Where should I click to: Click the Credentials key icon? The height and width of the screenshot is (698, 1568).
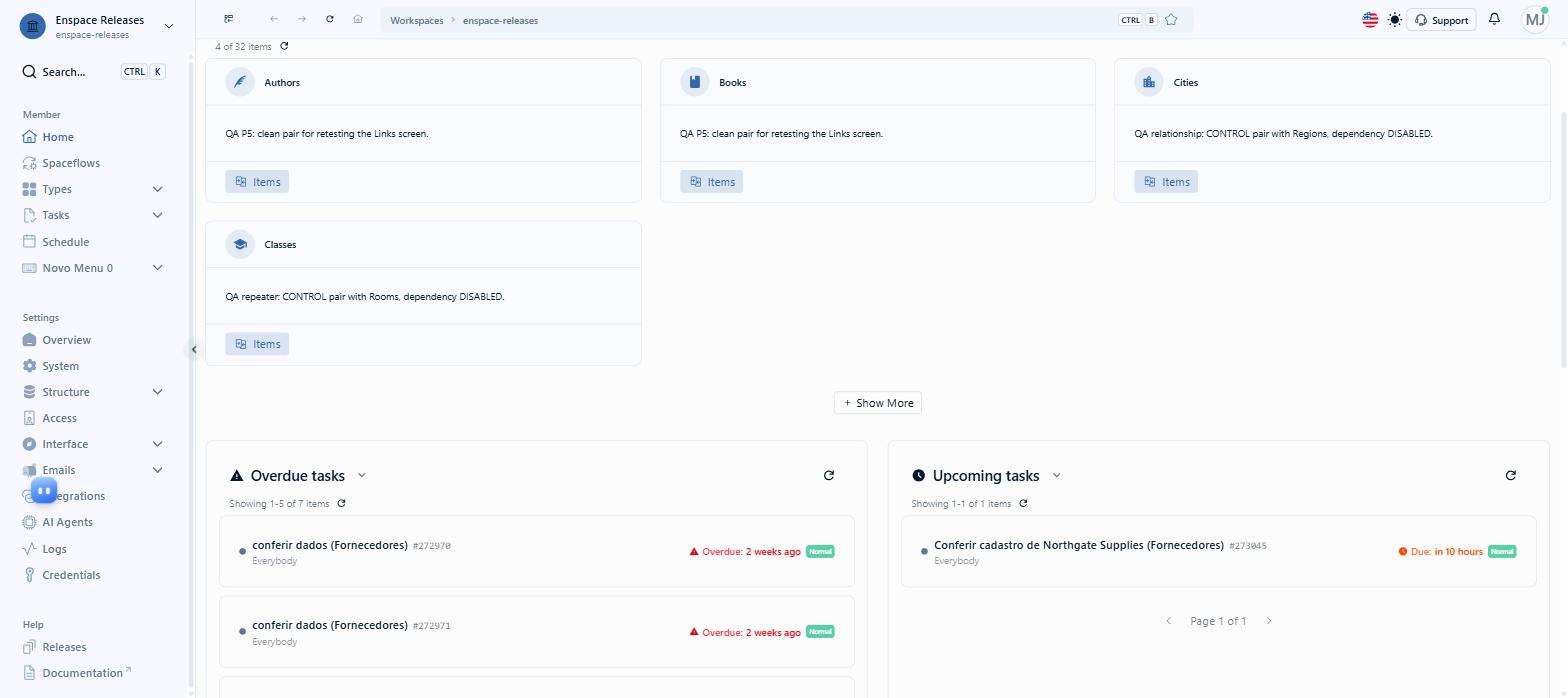coord(29,575)
